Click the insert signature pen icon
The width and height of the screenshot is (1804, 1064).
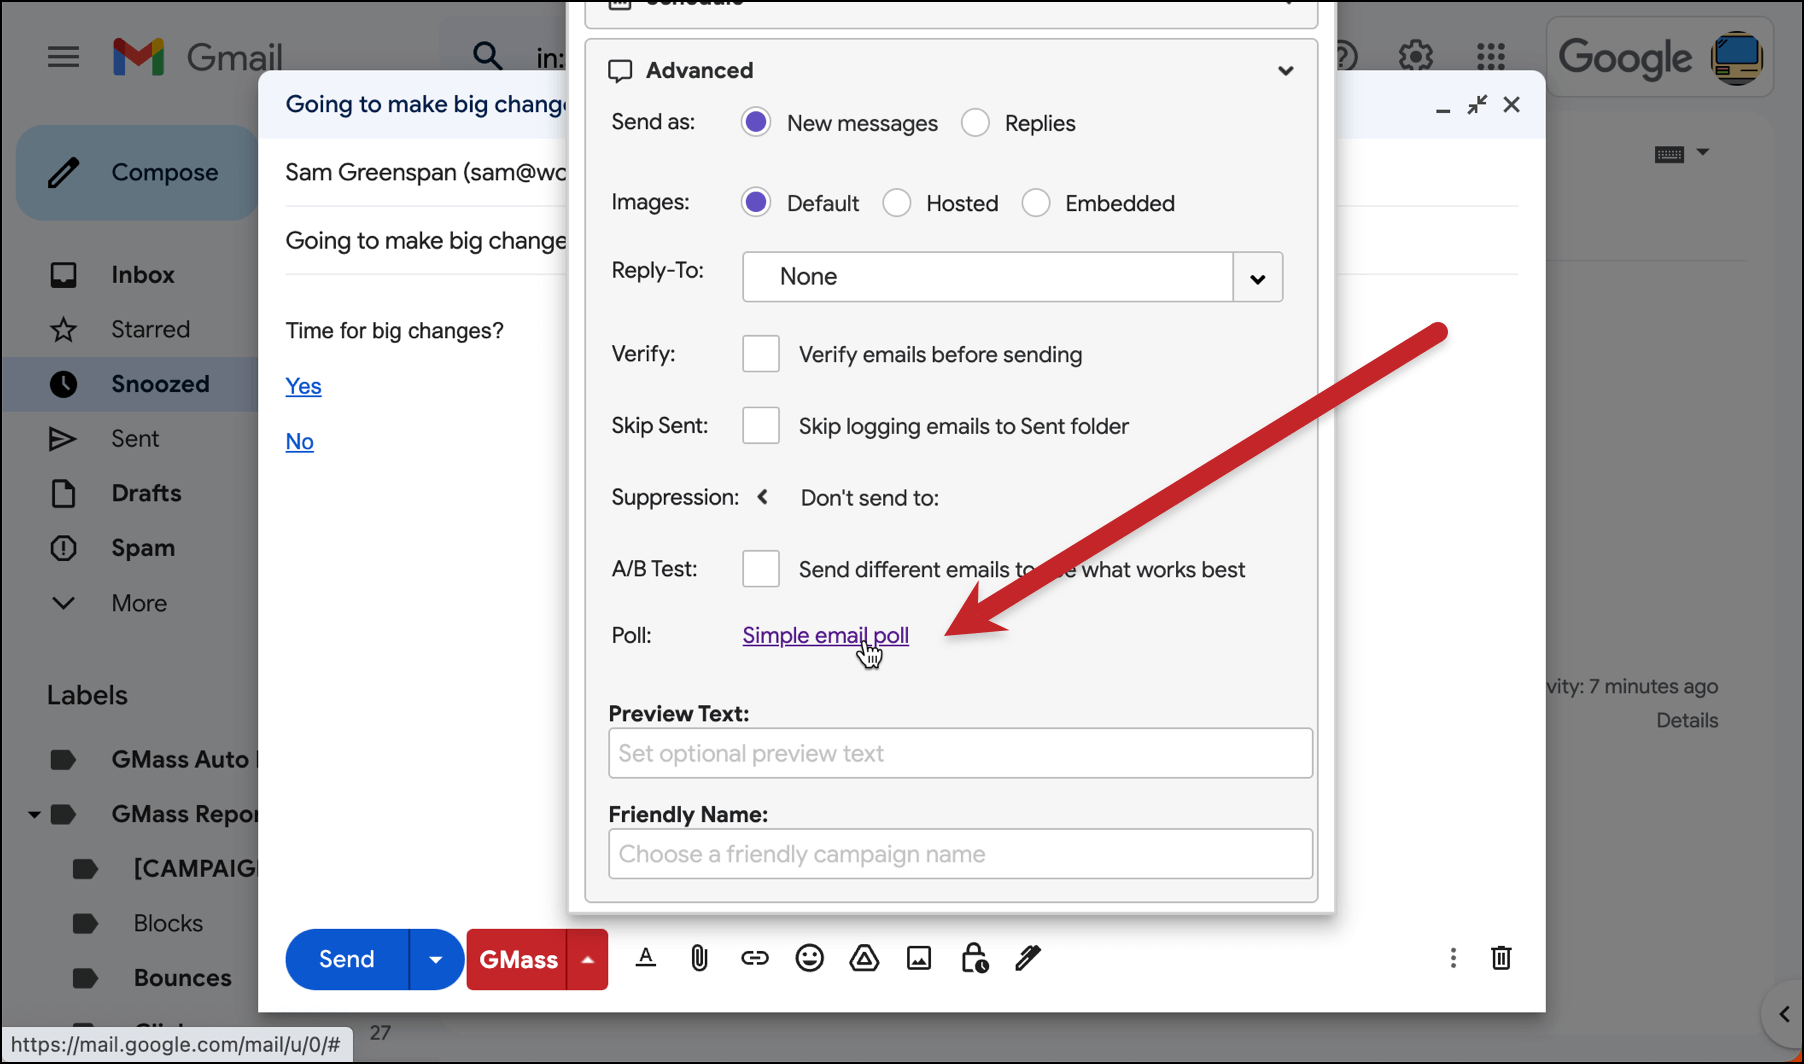(1028, 958)
